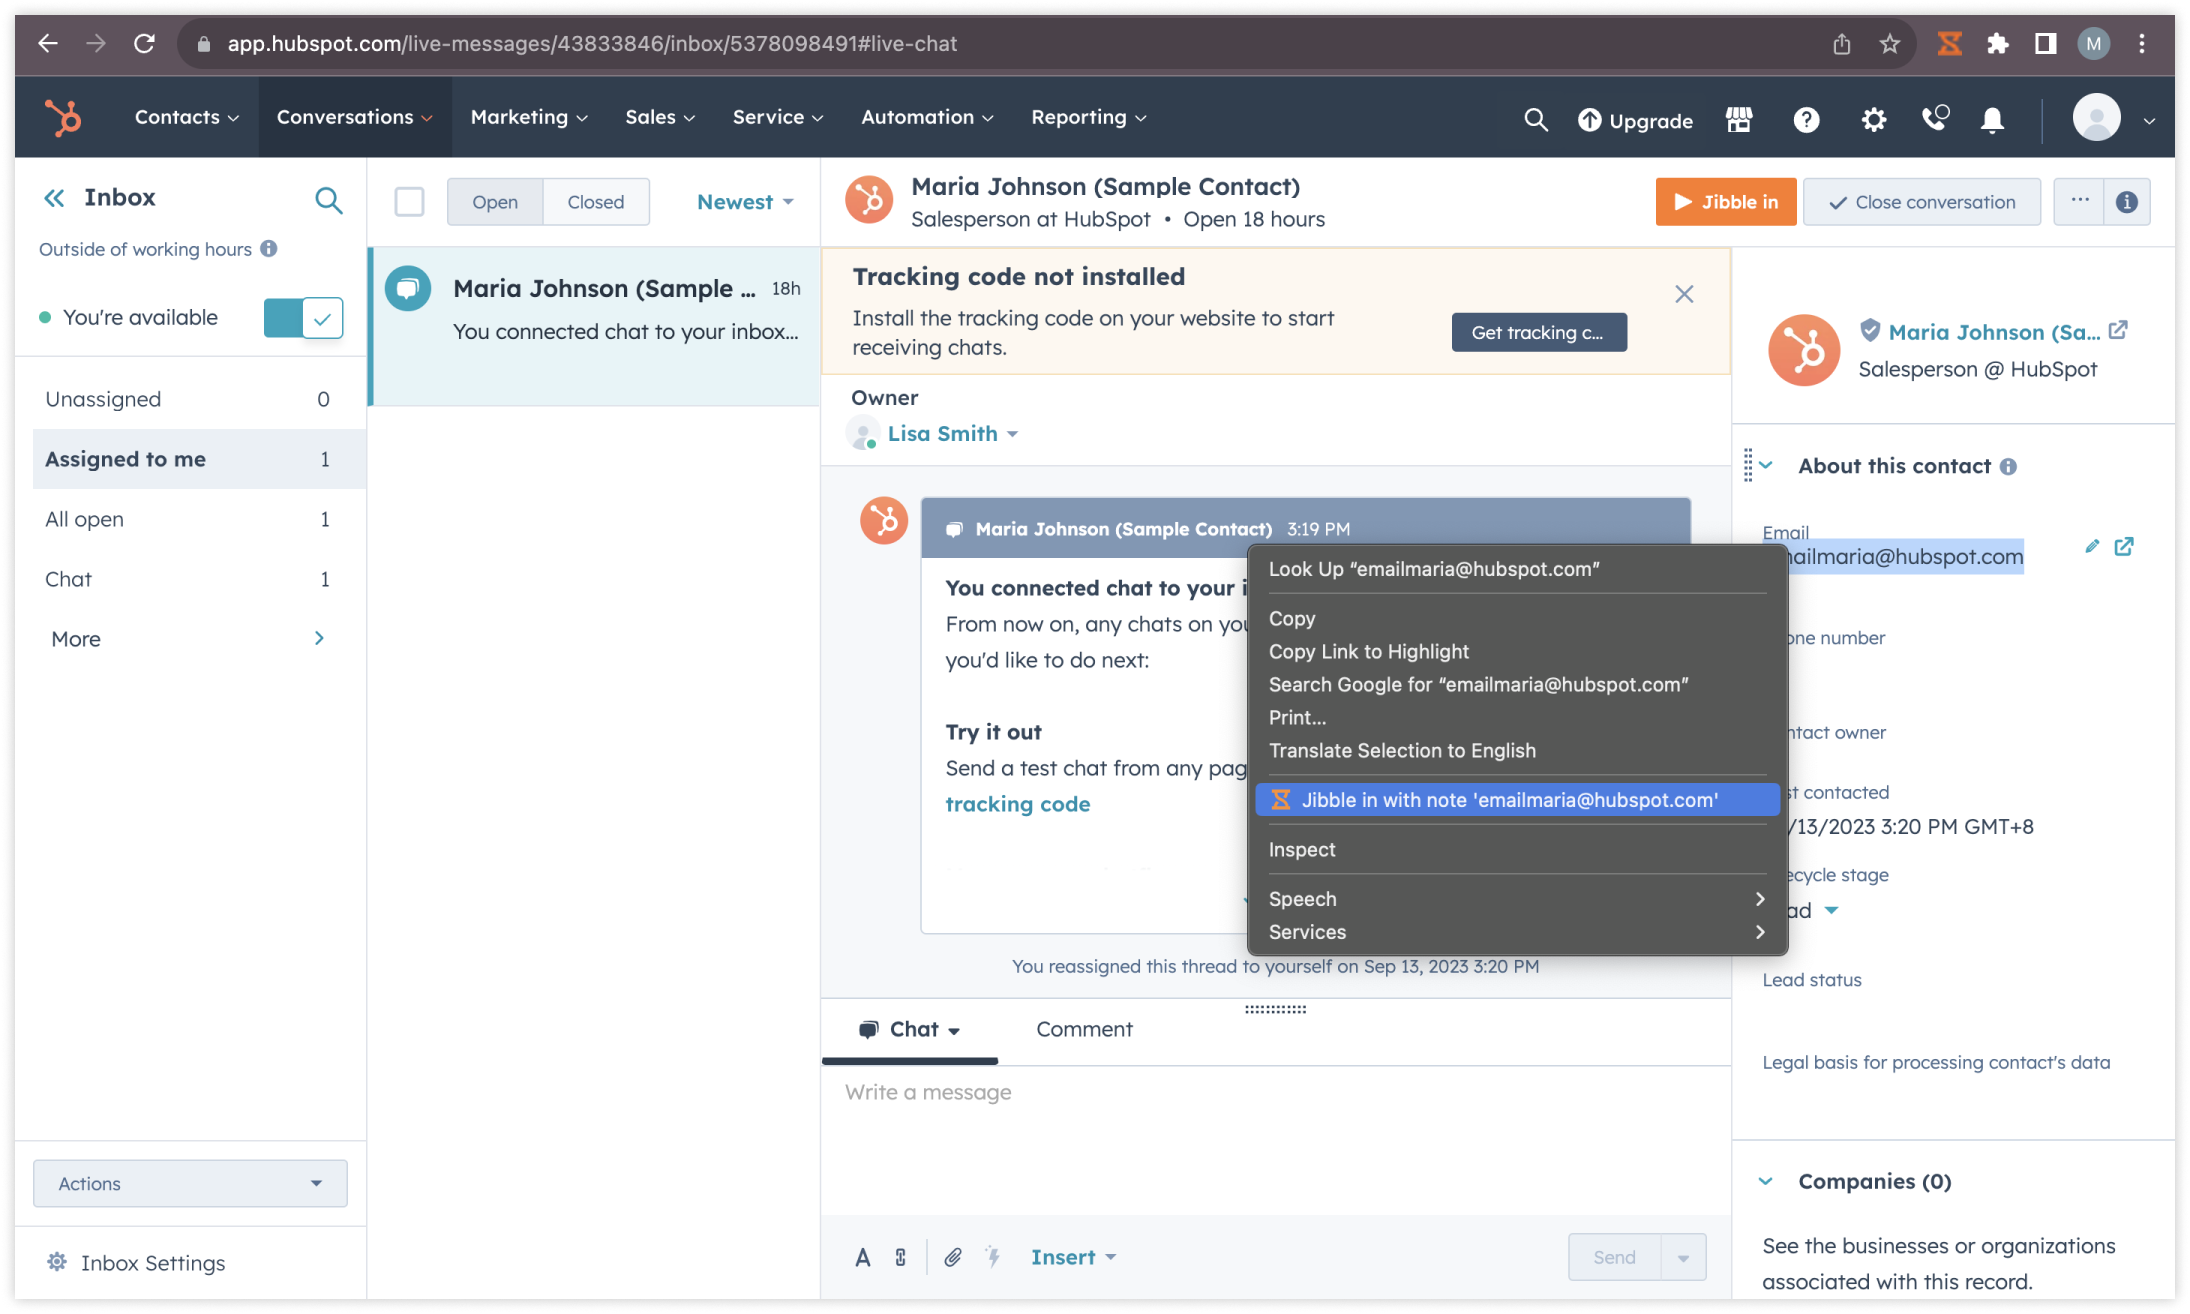The width and height of the screenshot is (2190, 1314).
Task: Toggle the contact info panel icon
Action: click(x=2127, y=202)
